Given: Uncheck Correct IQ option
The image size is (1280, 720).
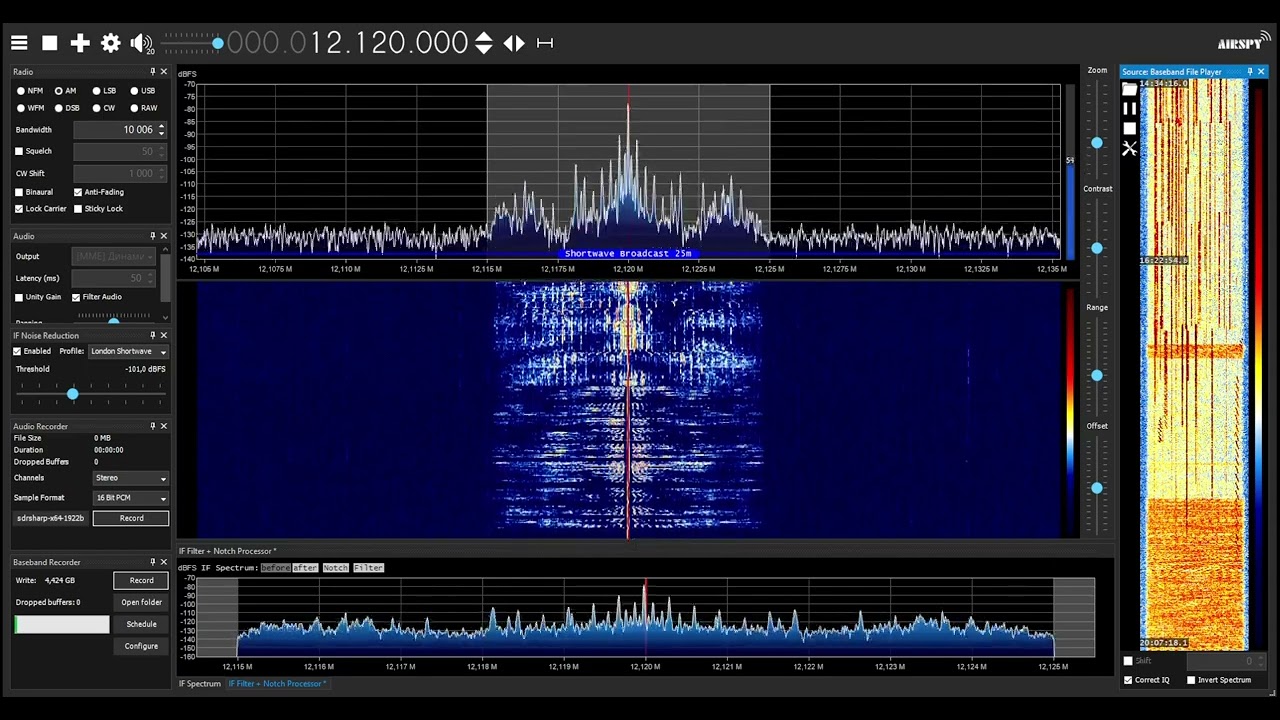Looking at the screenshot, I should click(1128, 680).
